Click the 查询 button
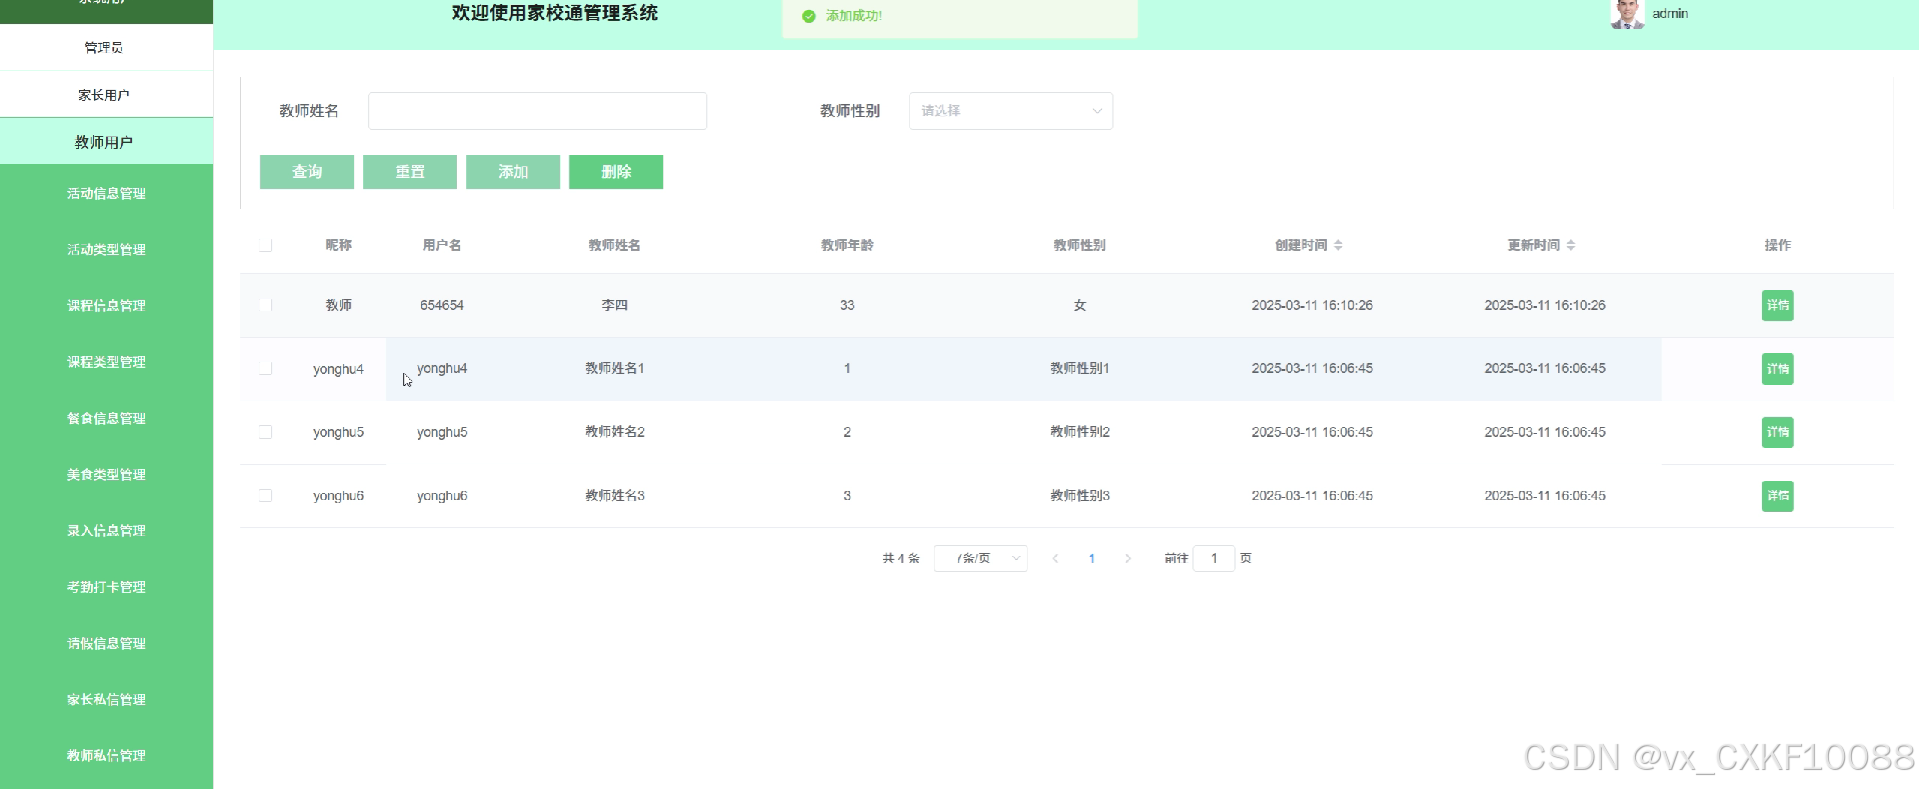The image size is (1919, 789). pos(307,172)
